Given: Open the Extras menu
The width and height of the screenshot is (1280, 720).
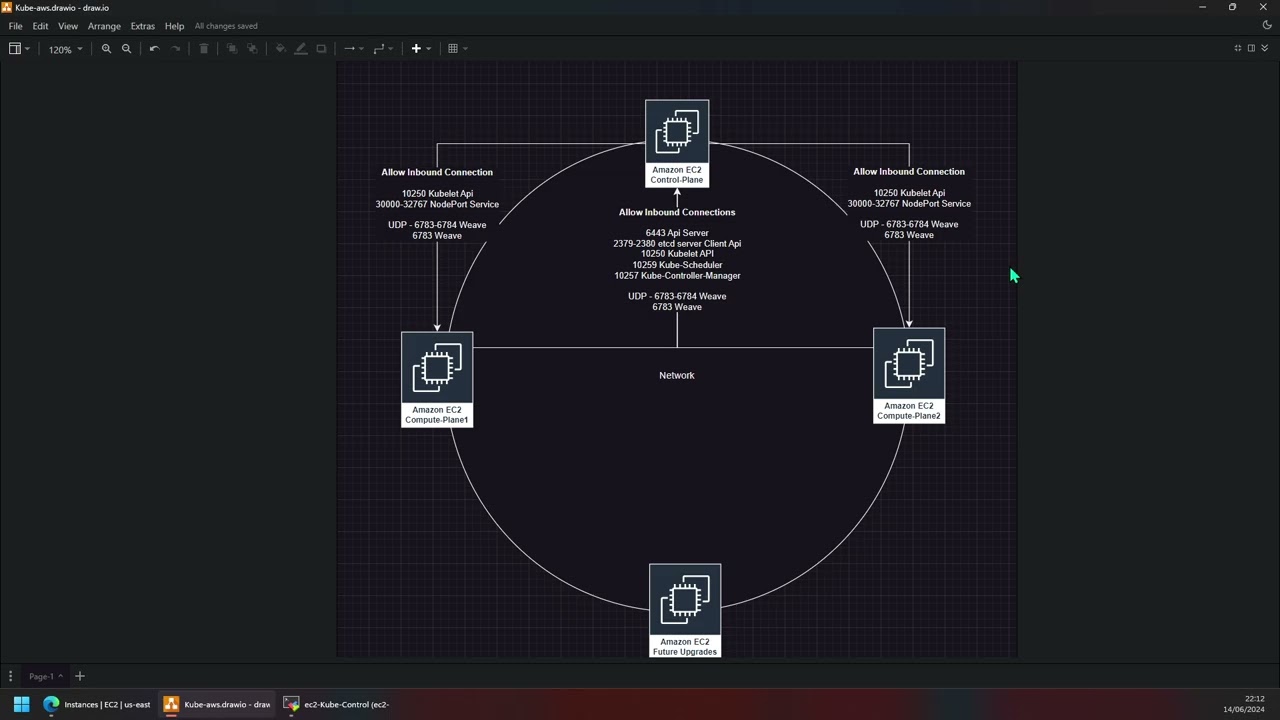Looking at the screenshot, I should (143, 26).
